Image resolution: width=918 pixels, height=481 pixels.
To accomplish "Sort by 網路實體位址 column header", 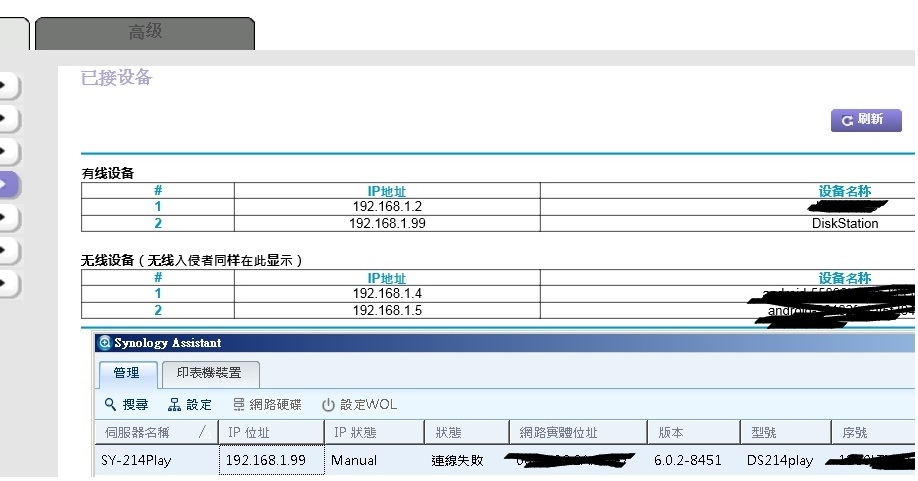I will click(578, 432).
